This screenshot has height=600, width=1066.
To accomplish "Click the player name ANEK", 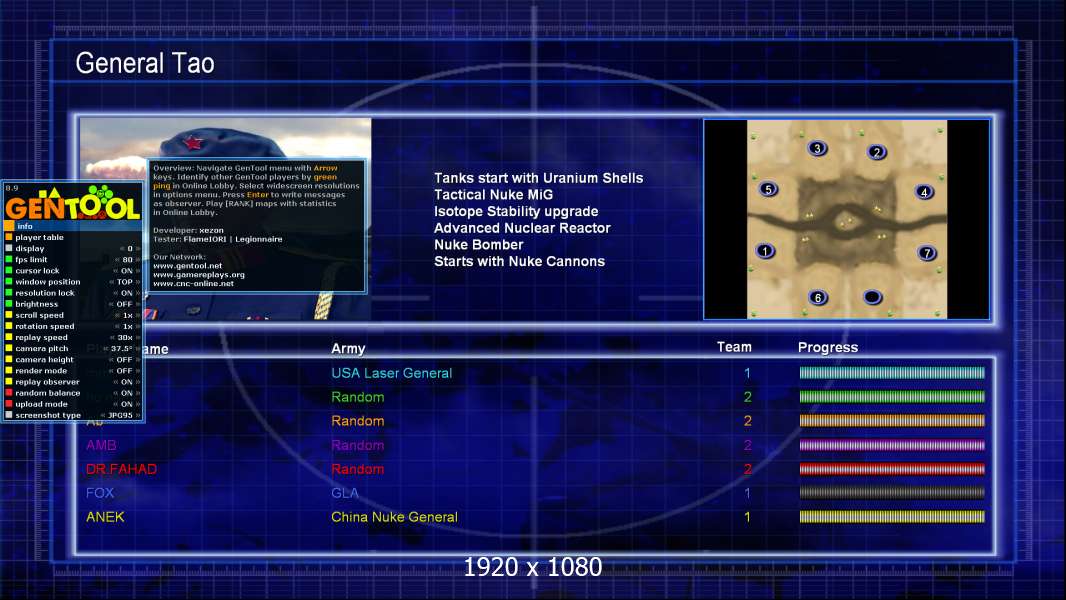I will coord(105,517).
